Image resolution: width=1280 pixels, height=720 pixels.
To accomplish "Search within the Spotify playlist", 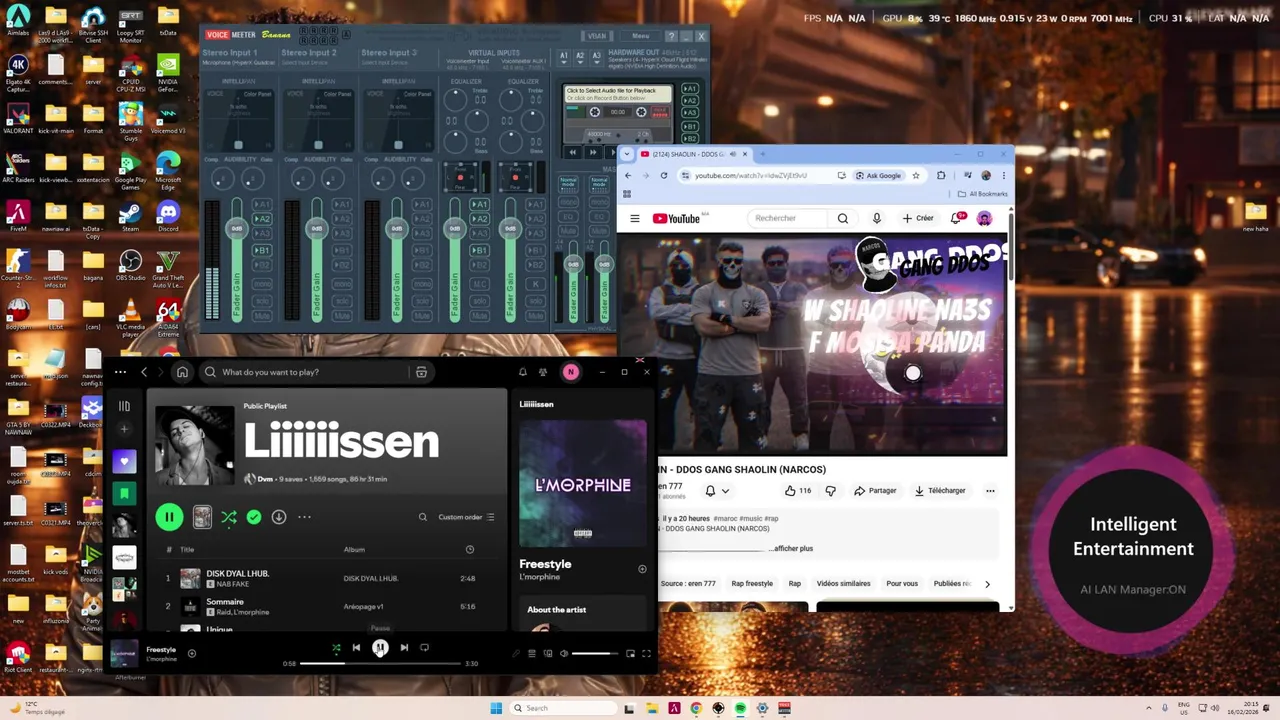I will pos(423,517).
